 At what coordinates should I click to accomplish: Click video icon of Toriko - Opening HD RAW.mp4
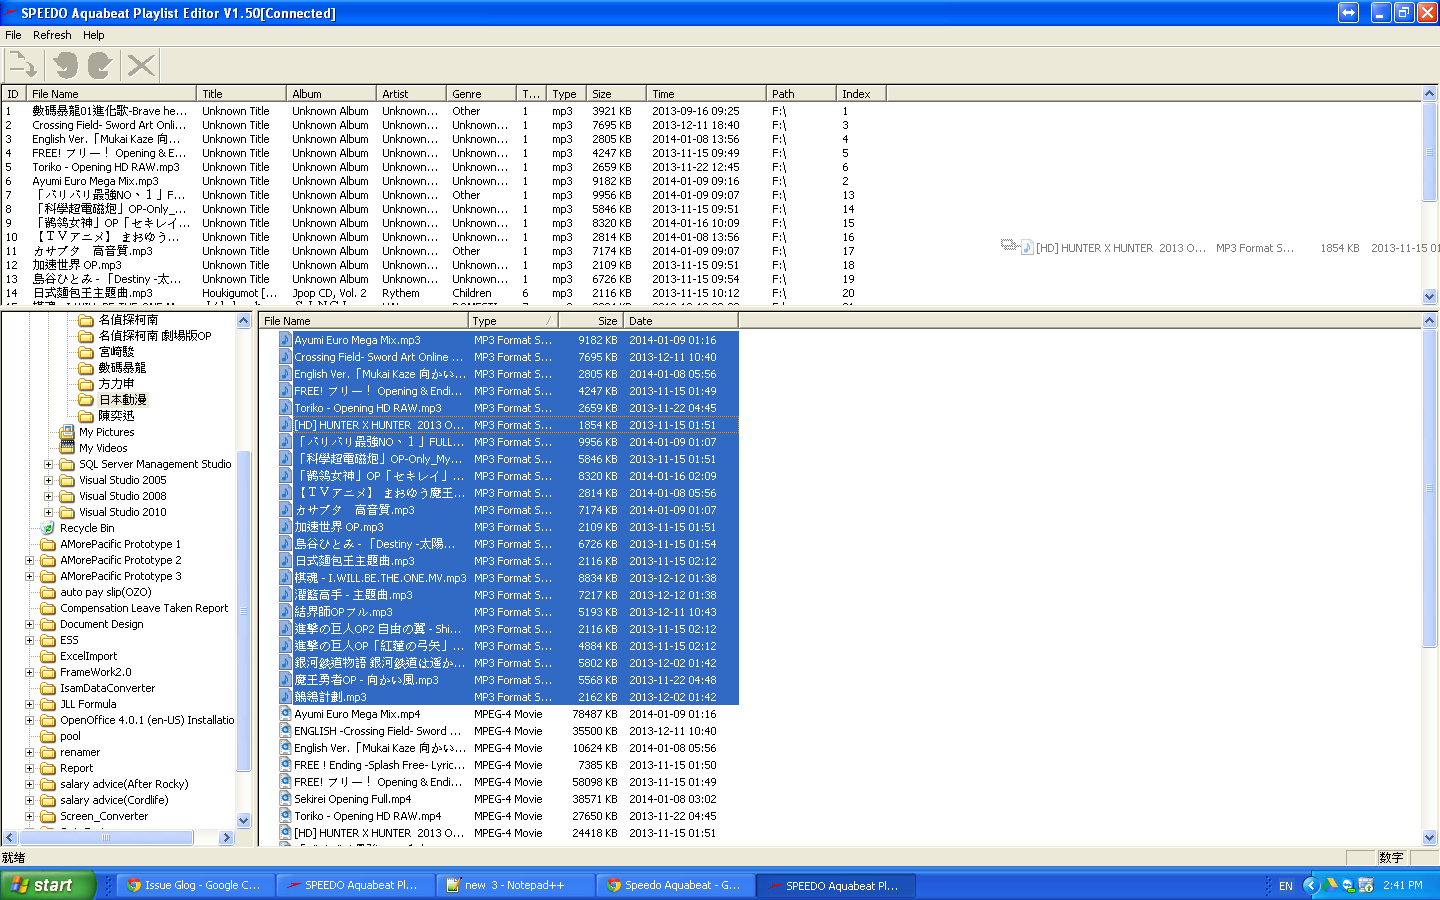(x=285, y=816)
